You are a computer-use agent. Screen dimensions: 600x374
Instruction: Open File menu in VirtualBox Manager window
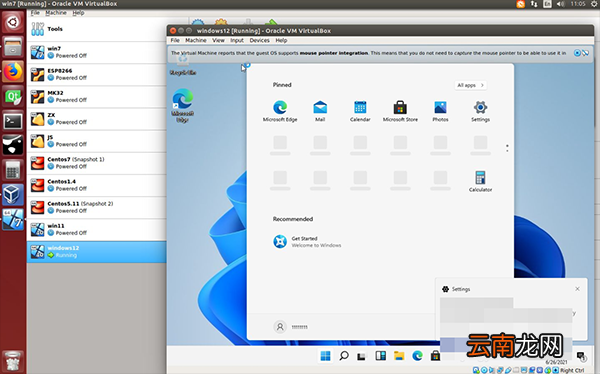pyautogui.click(x=35, y=13)
